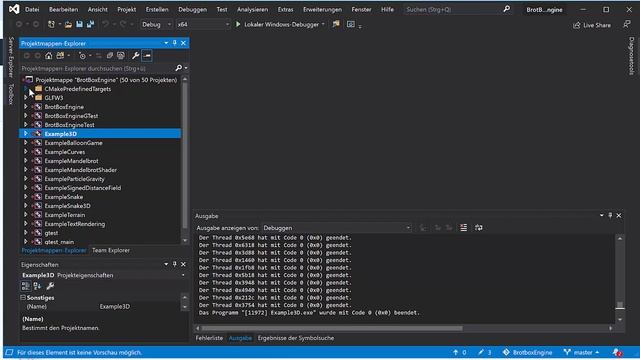Open the Debuggen menu

[x=192, y=9]
